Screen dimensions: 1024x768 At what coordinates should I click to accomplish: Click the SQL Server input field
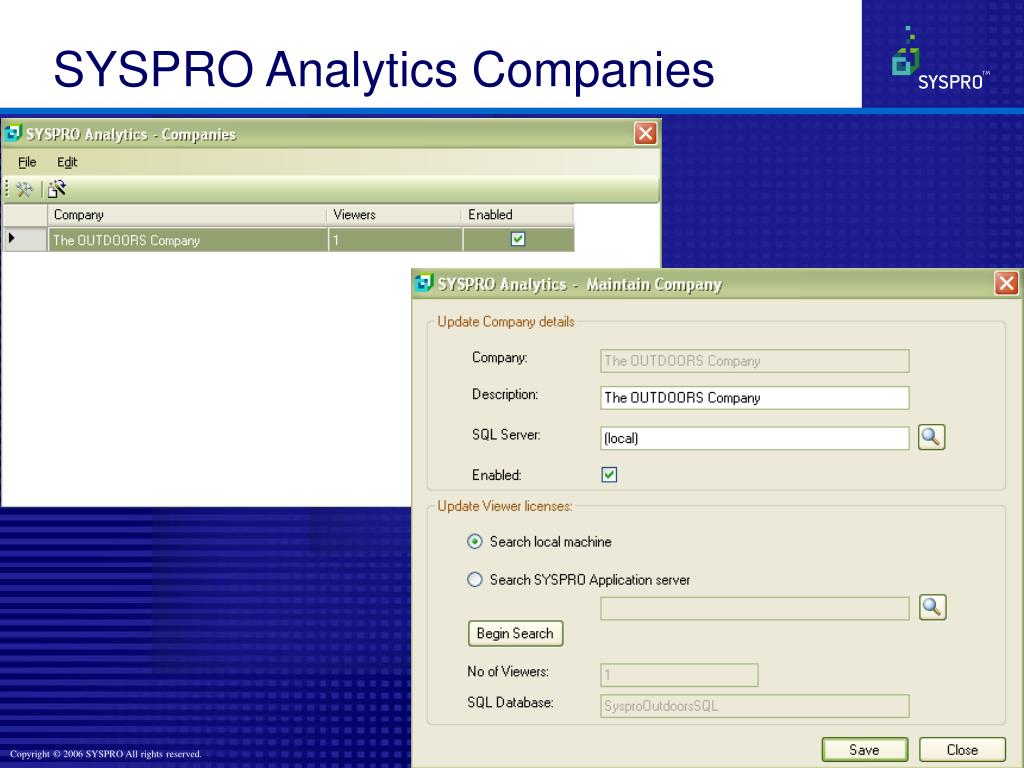pyautogui.click(x=754, y=438)
